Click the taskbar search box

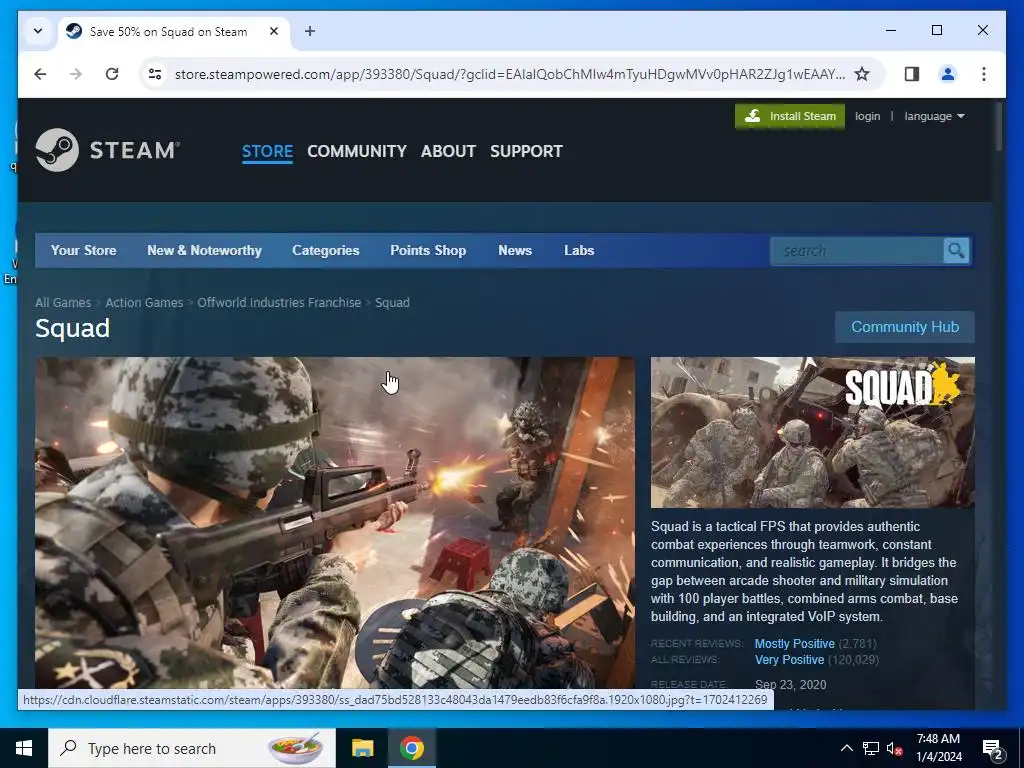coord(192,748)
